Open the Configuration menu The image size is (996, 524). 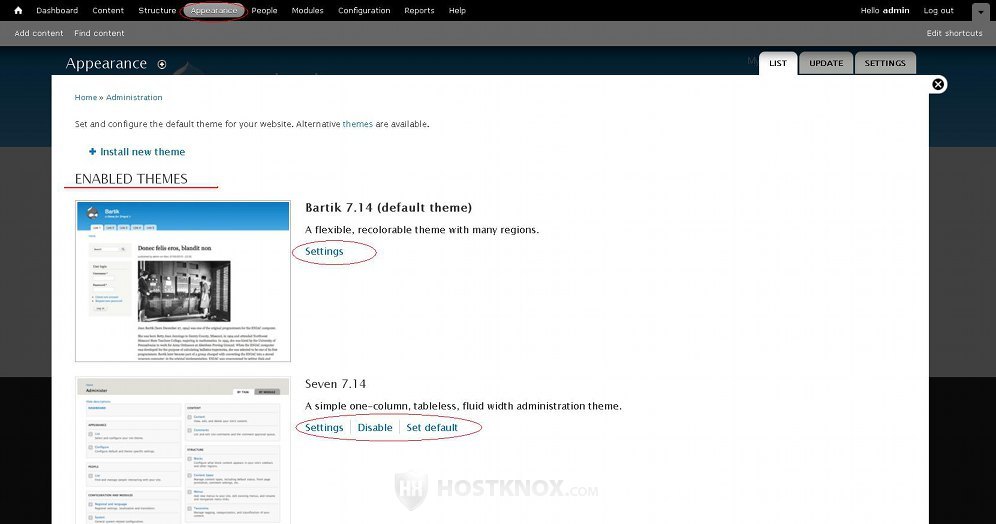click(364, 10)
